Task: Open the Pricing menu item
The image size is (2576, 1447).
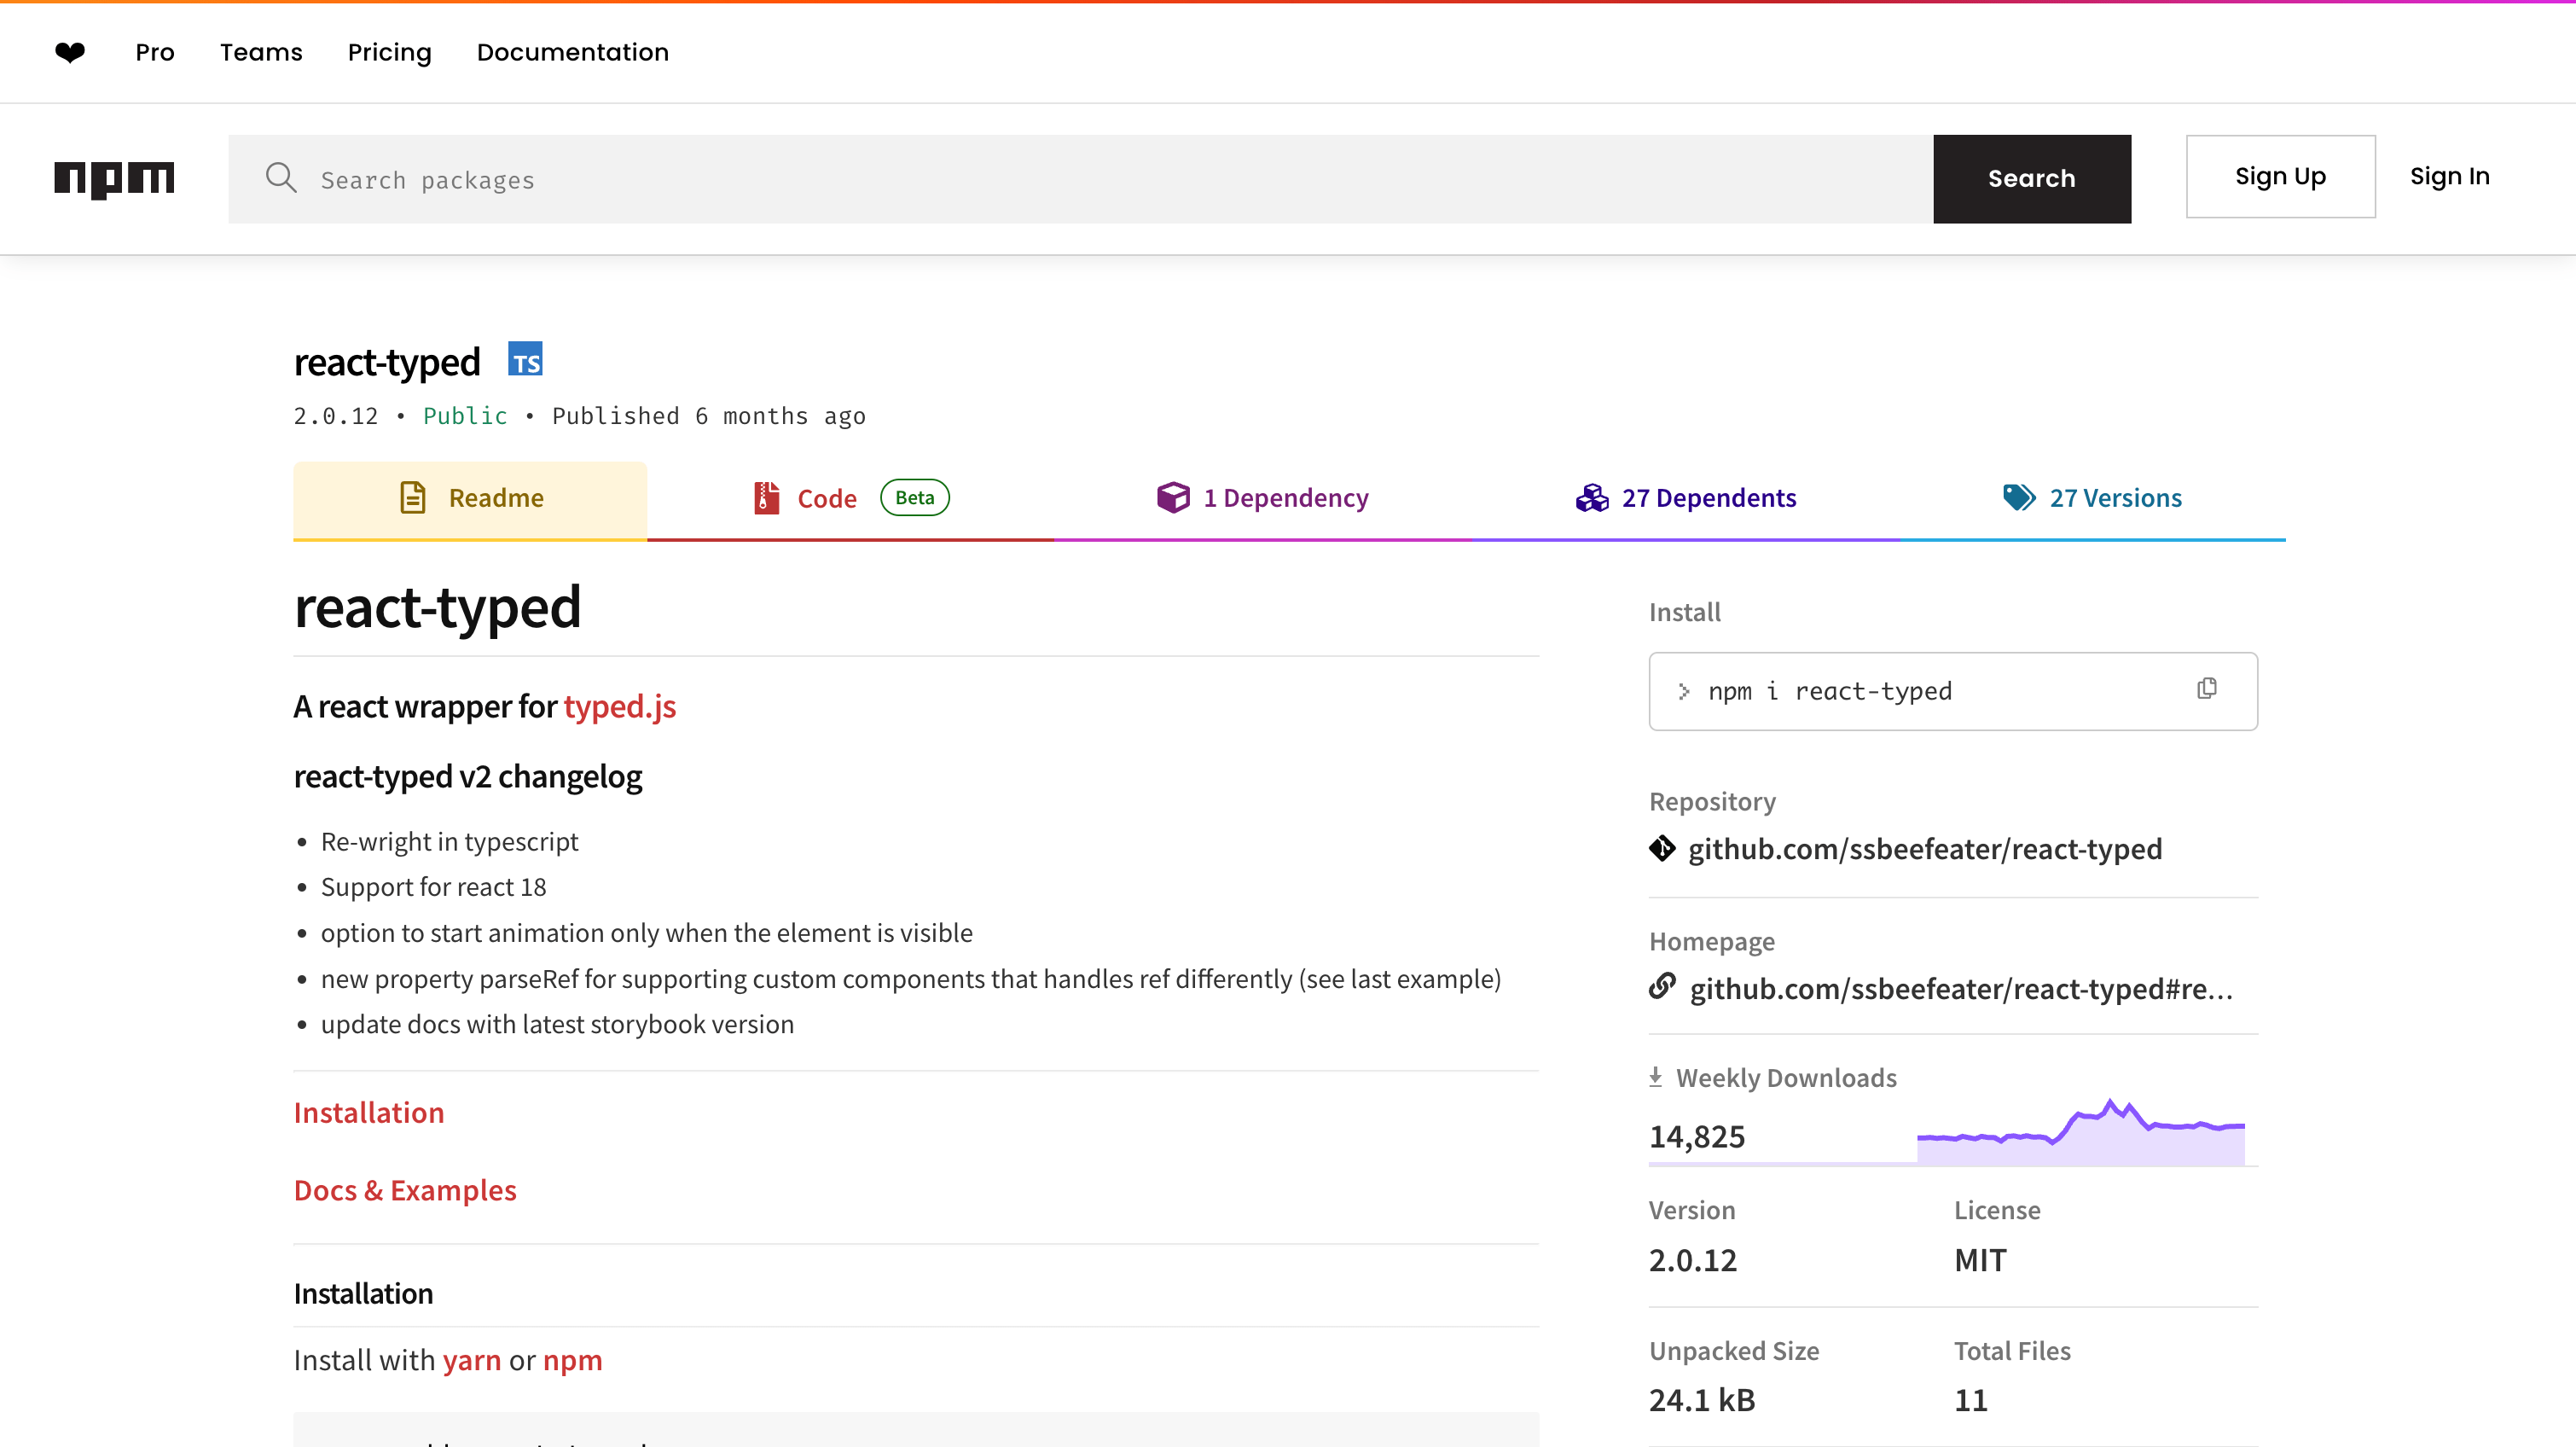Action: [x=389, y=52]
